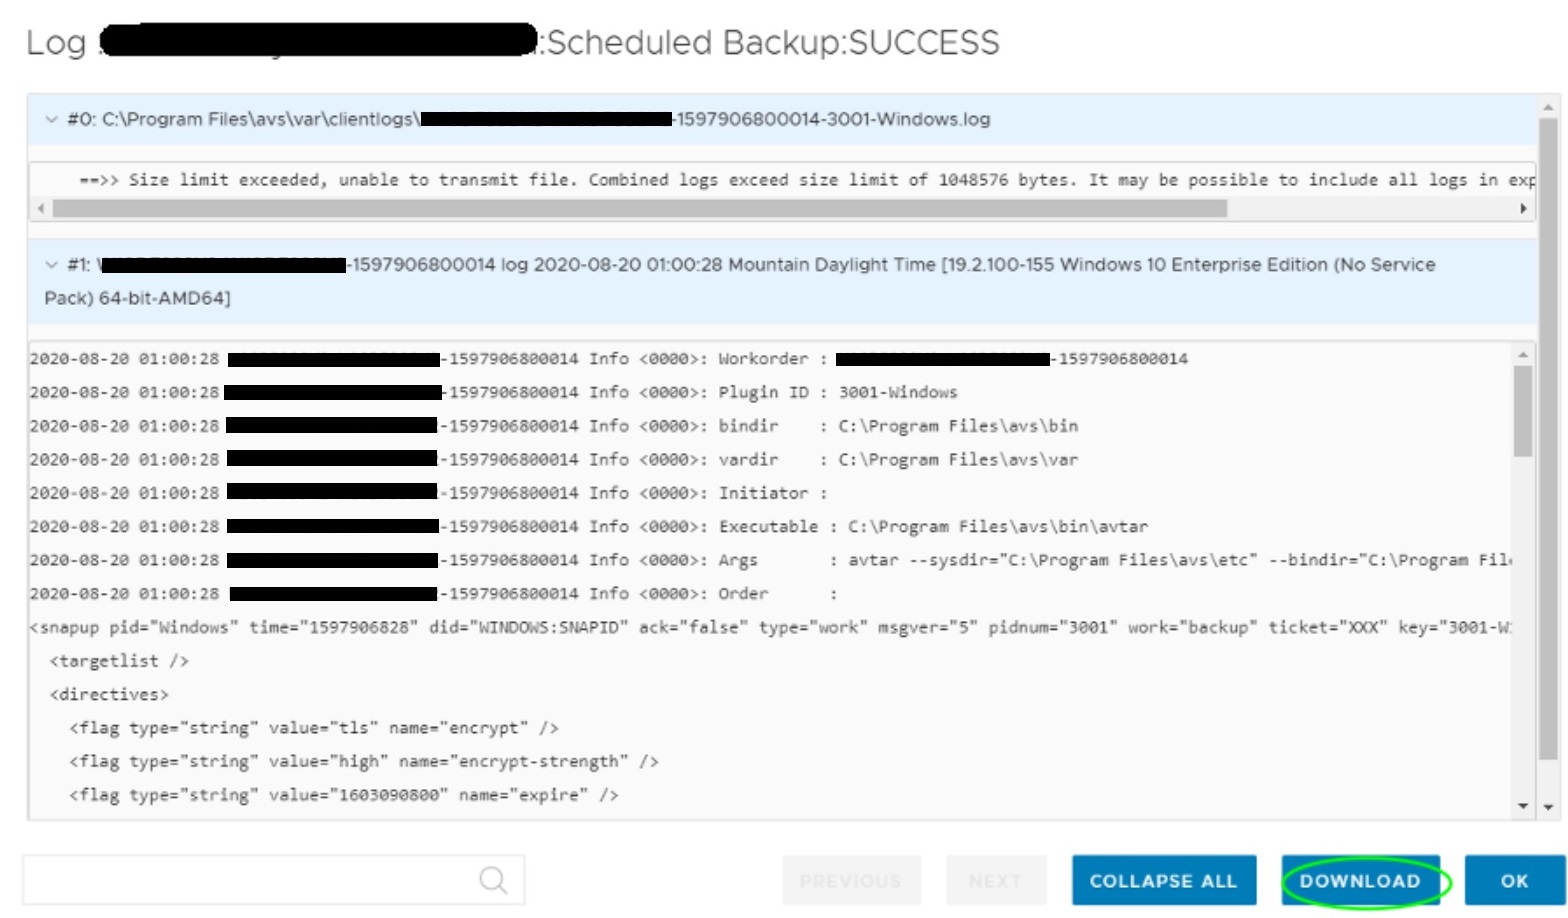Click the inner log pane vertical scrollbar thumb
This screenshot has width=1568, height=918.
[1523, 410]
